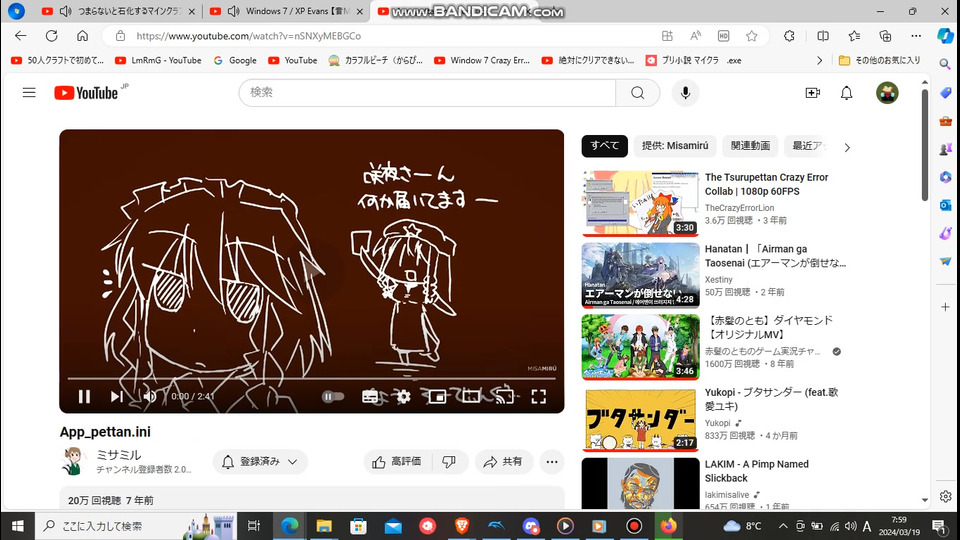Open the favorites list icon
This screenshot has height=540, width=960.
(855, 36)
